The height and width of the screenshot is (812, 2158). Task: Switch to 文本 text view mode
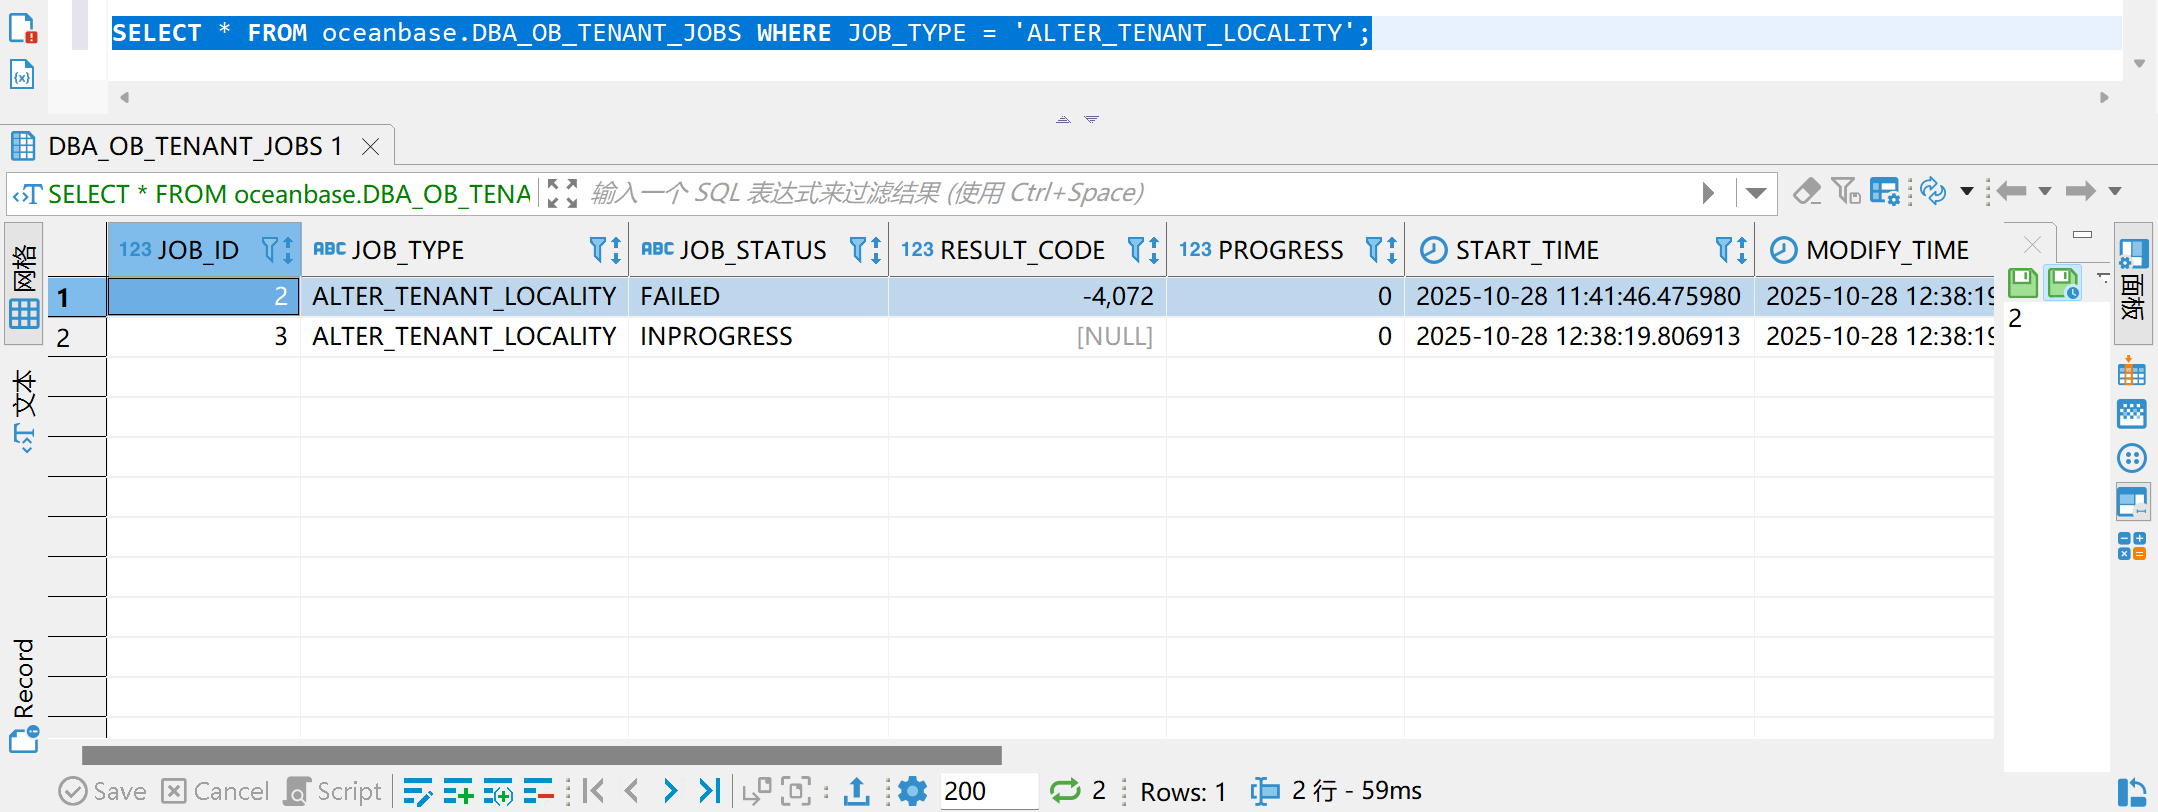pos(25,410)
